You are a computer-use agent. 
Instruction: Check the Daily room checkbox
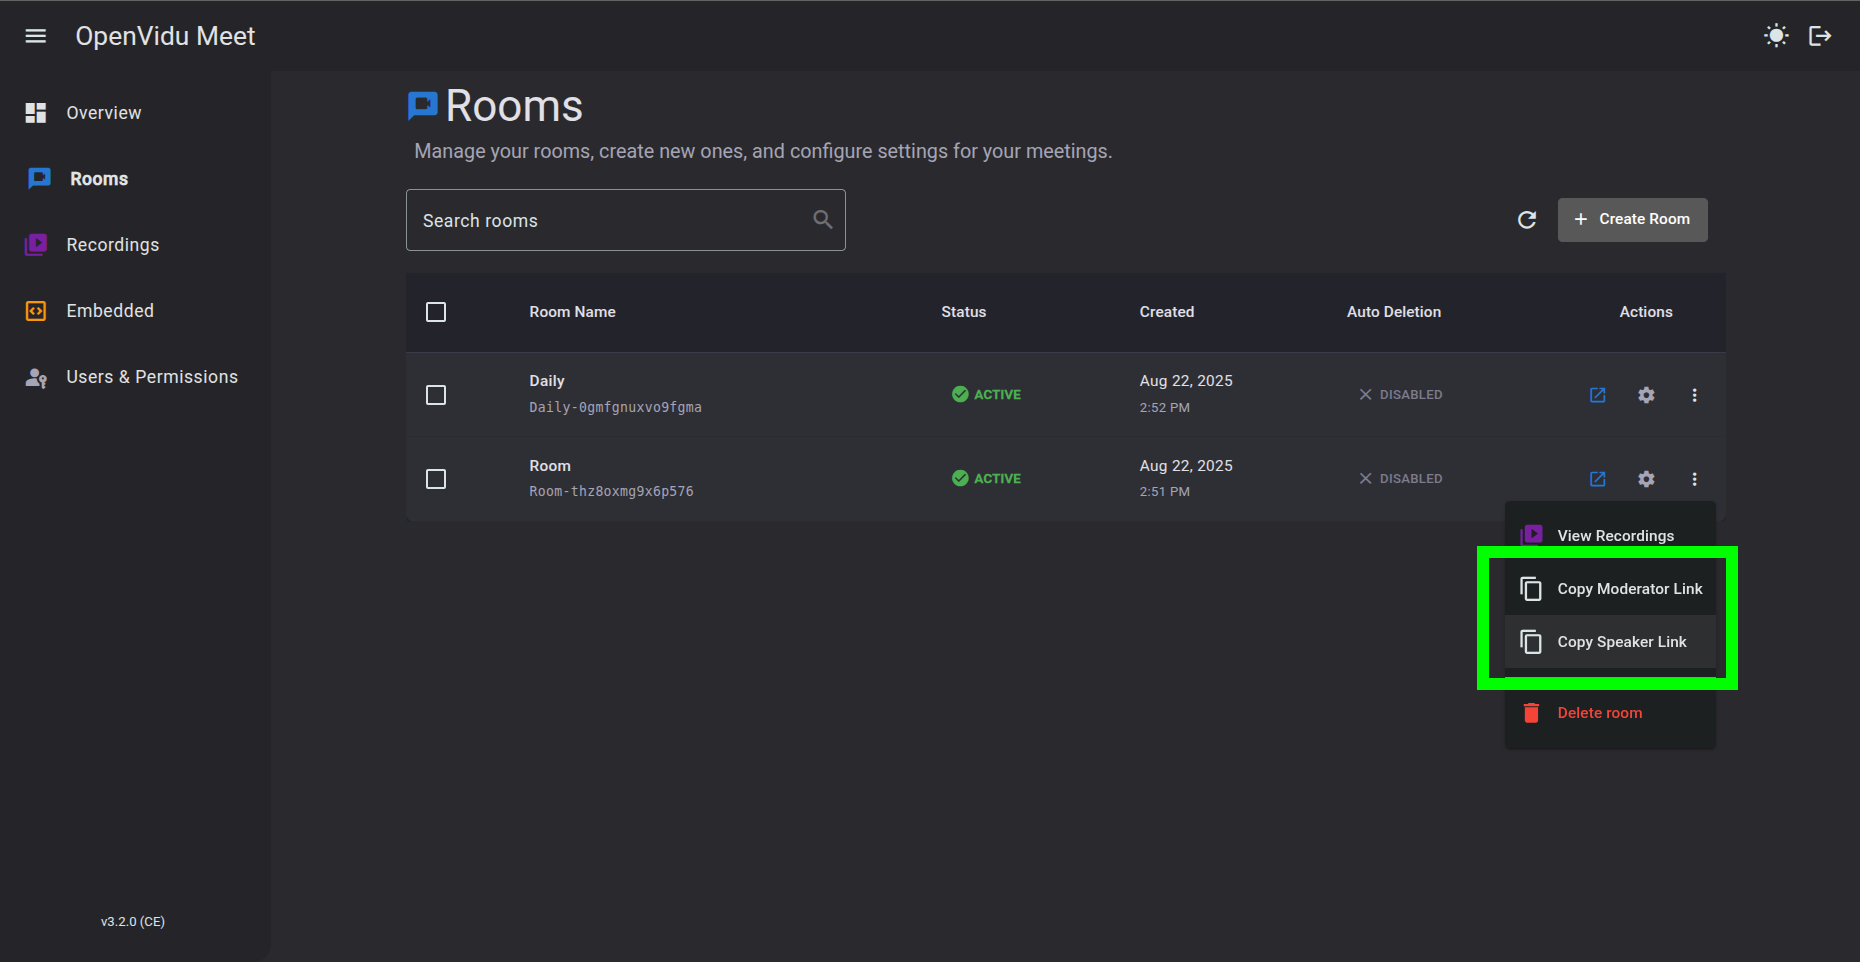[x=436, y=395]
